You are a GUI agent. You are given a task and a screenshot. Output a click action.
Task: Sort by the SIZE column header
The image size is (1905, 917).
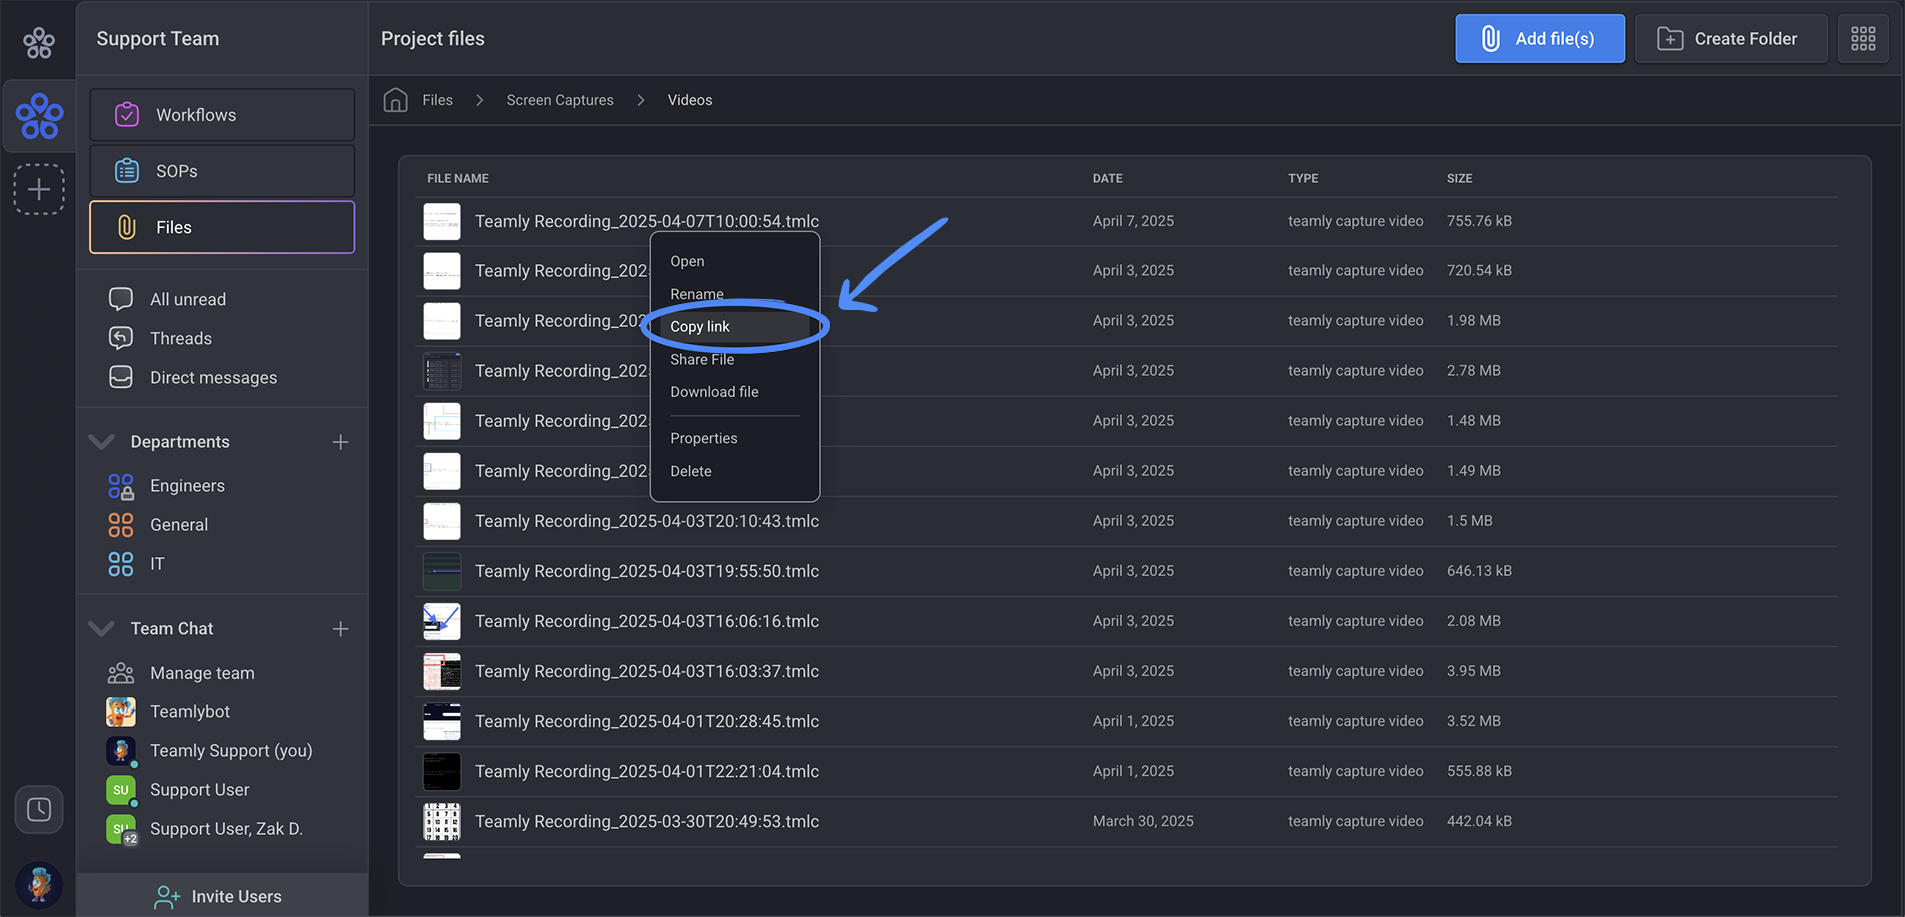point(1459,178)
